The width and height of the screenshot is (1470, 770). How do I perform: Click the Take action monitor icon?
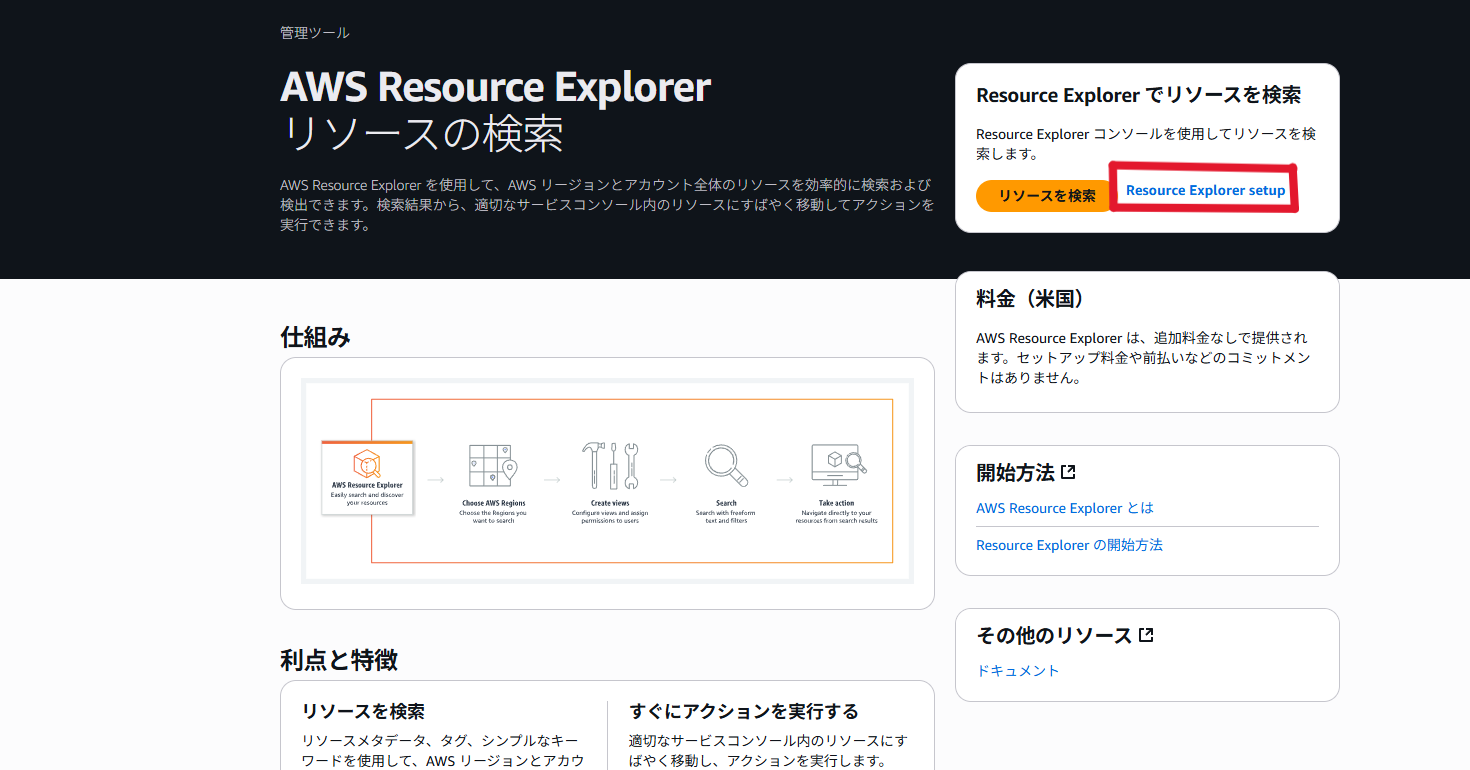841,462
